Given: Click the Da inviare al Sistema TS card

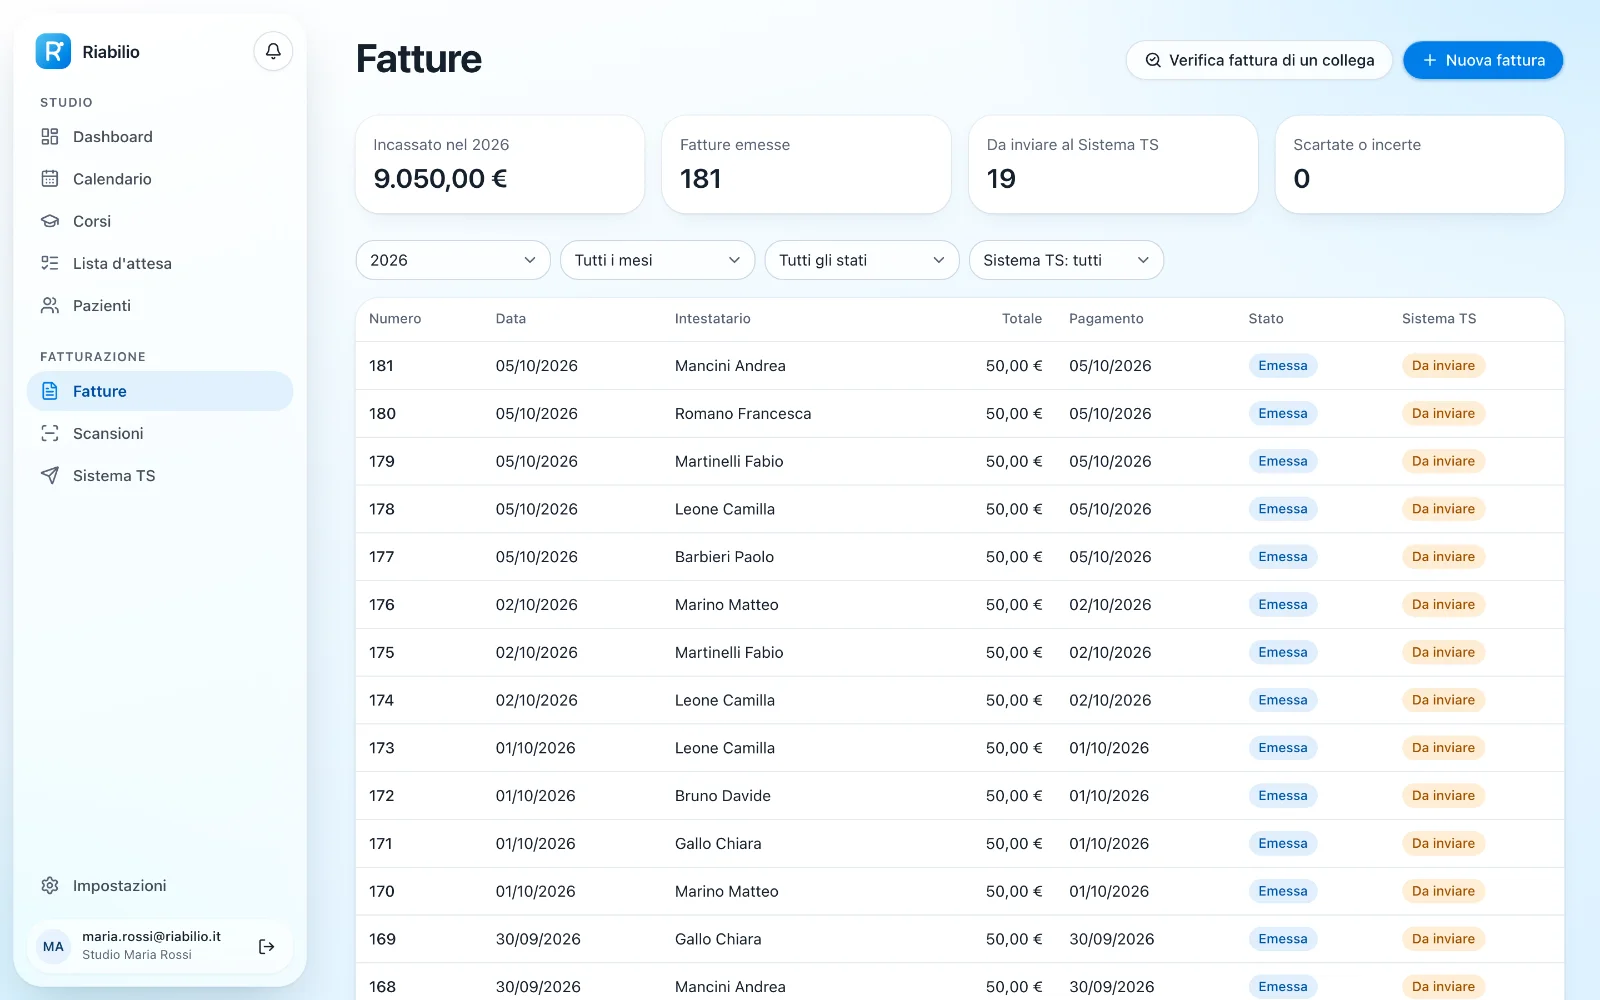Looking at the screenshot, I should (x=1113, y=164).
